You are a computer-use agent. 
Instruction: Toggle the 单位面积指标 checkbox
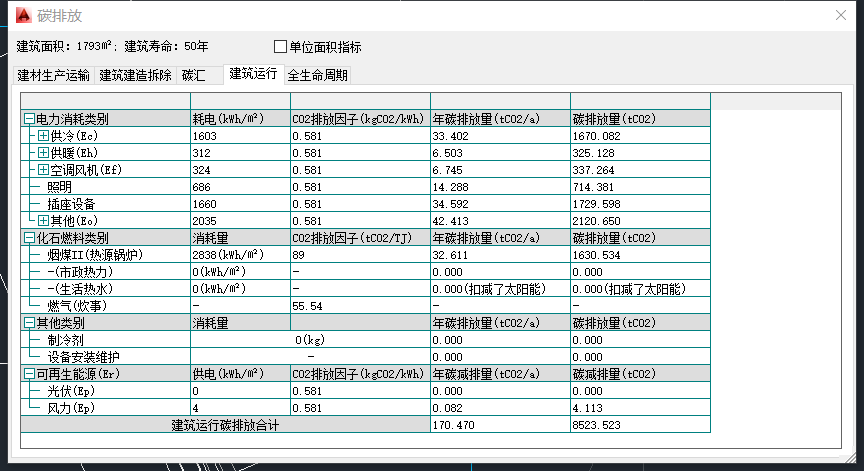click(x=281, y=47)
